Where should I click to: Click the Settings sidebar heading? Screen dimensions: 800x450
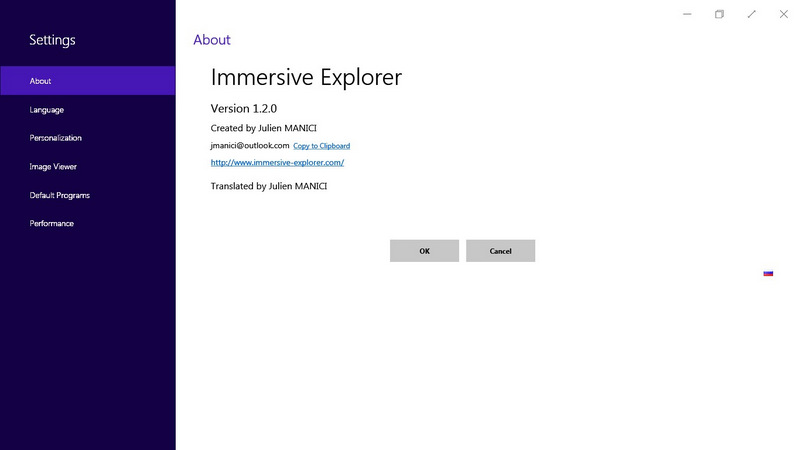tap(52, 40)
